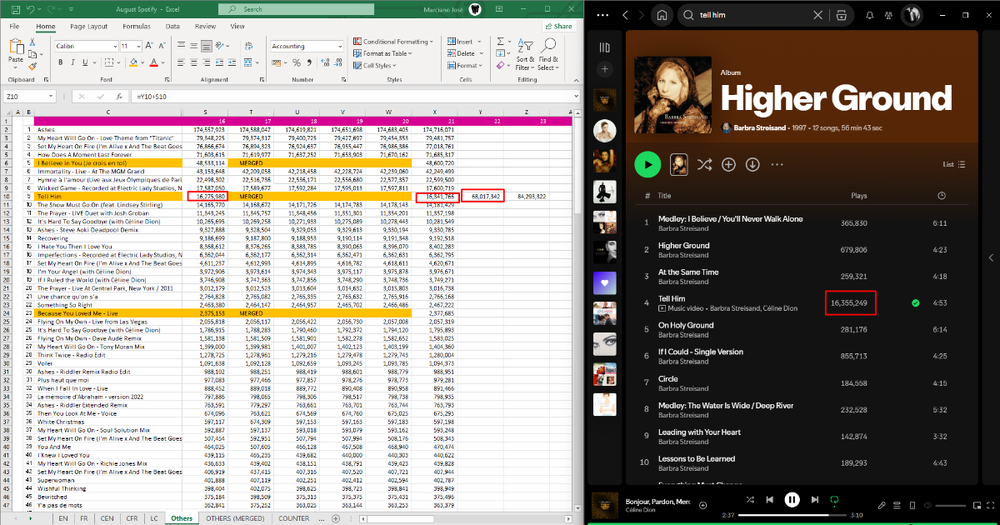Open Browse icon in Spotify search bar
Viewport: 1000px width, 525px height.
tap(841, 15)
